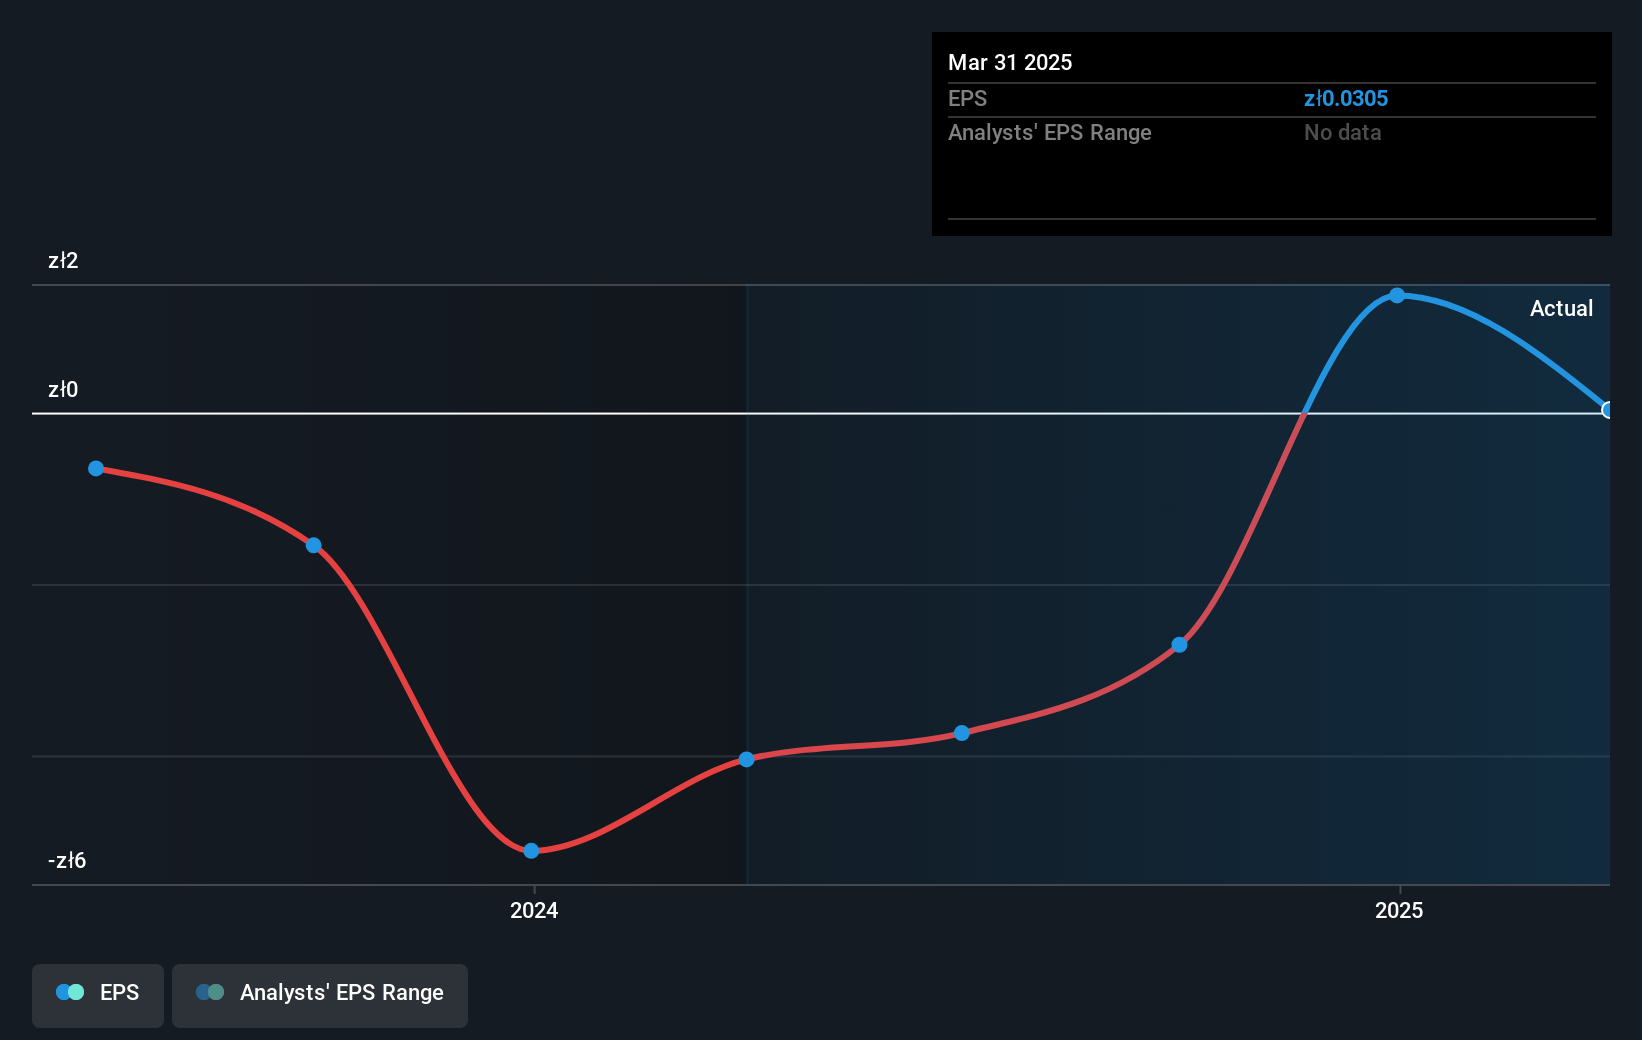
Task: Select the peak EPS data point above 2025
Action: (x=1397, y=295)
